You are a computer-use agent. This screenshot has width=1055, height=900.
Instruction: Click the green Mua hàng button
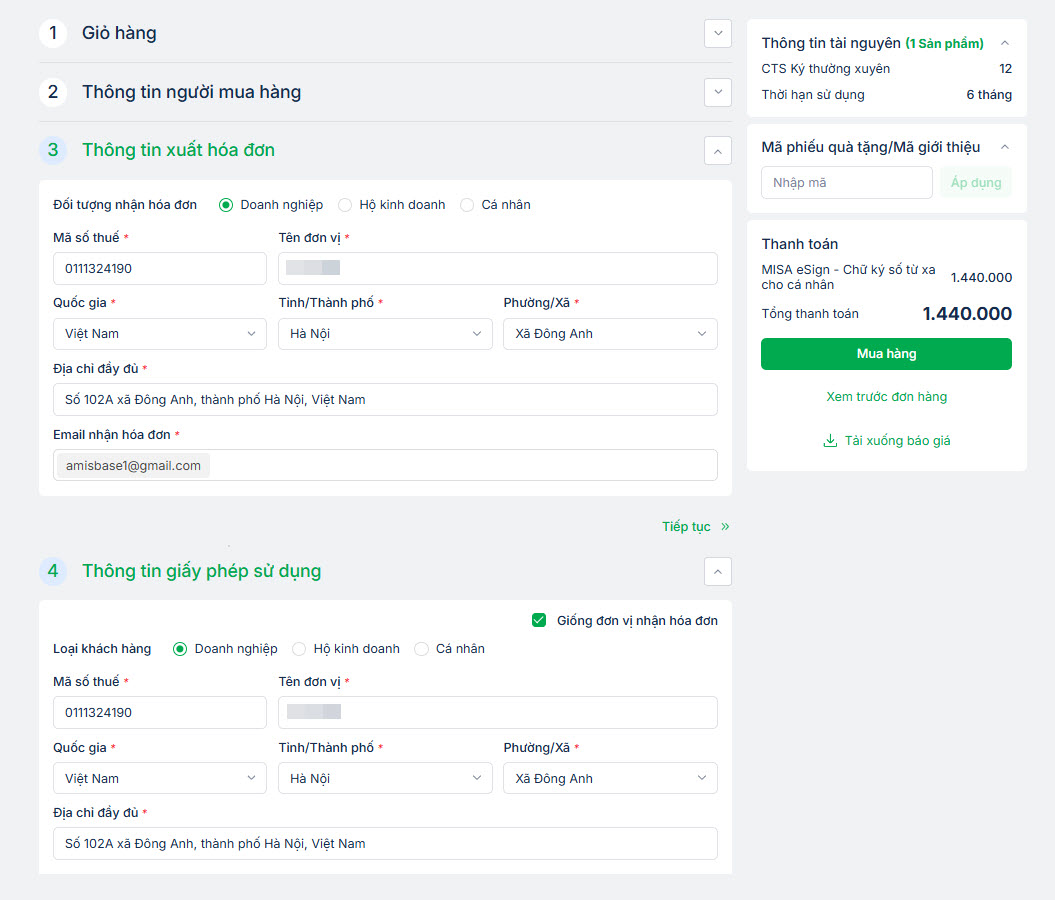[886, 354]
